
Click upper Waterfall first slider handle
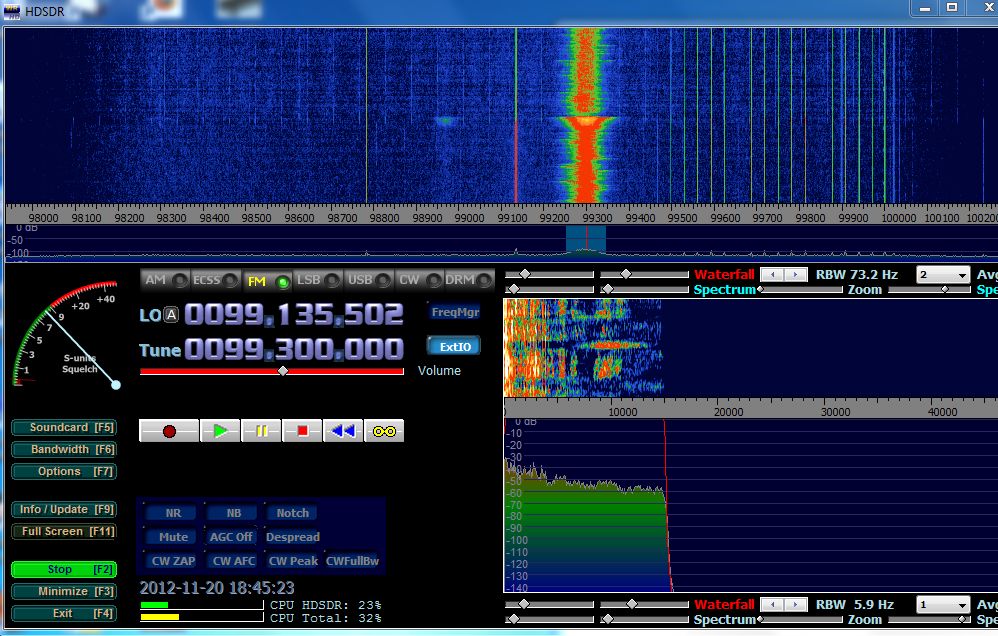click(524, 274)
